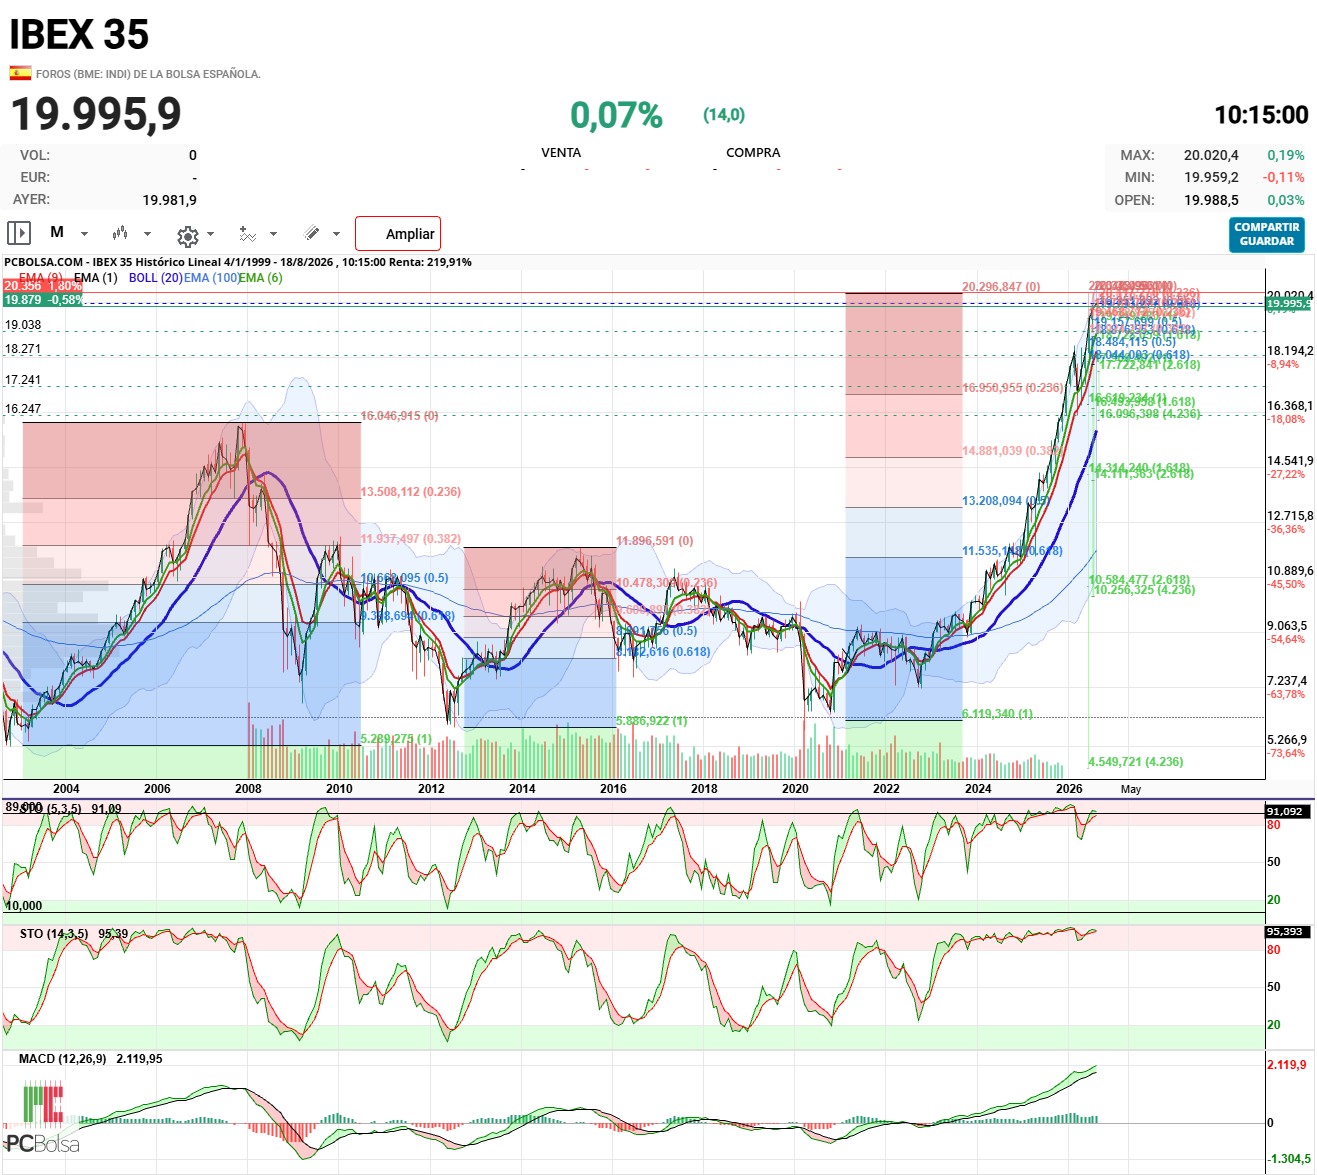This screenshot has height=1175, width=1317.
Task: Click the 2026 year label on time axis
Action: click(x=1069, y=789)
